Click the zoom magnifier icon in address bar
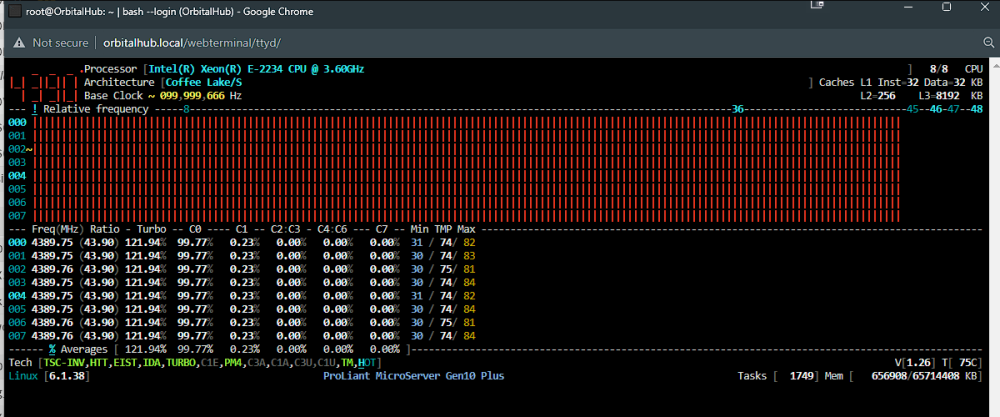This screenshot has width=1000, height=417. click(989, 43)
